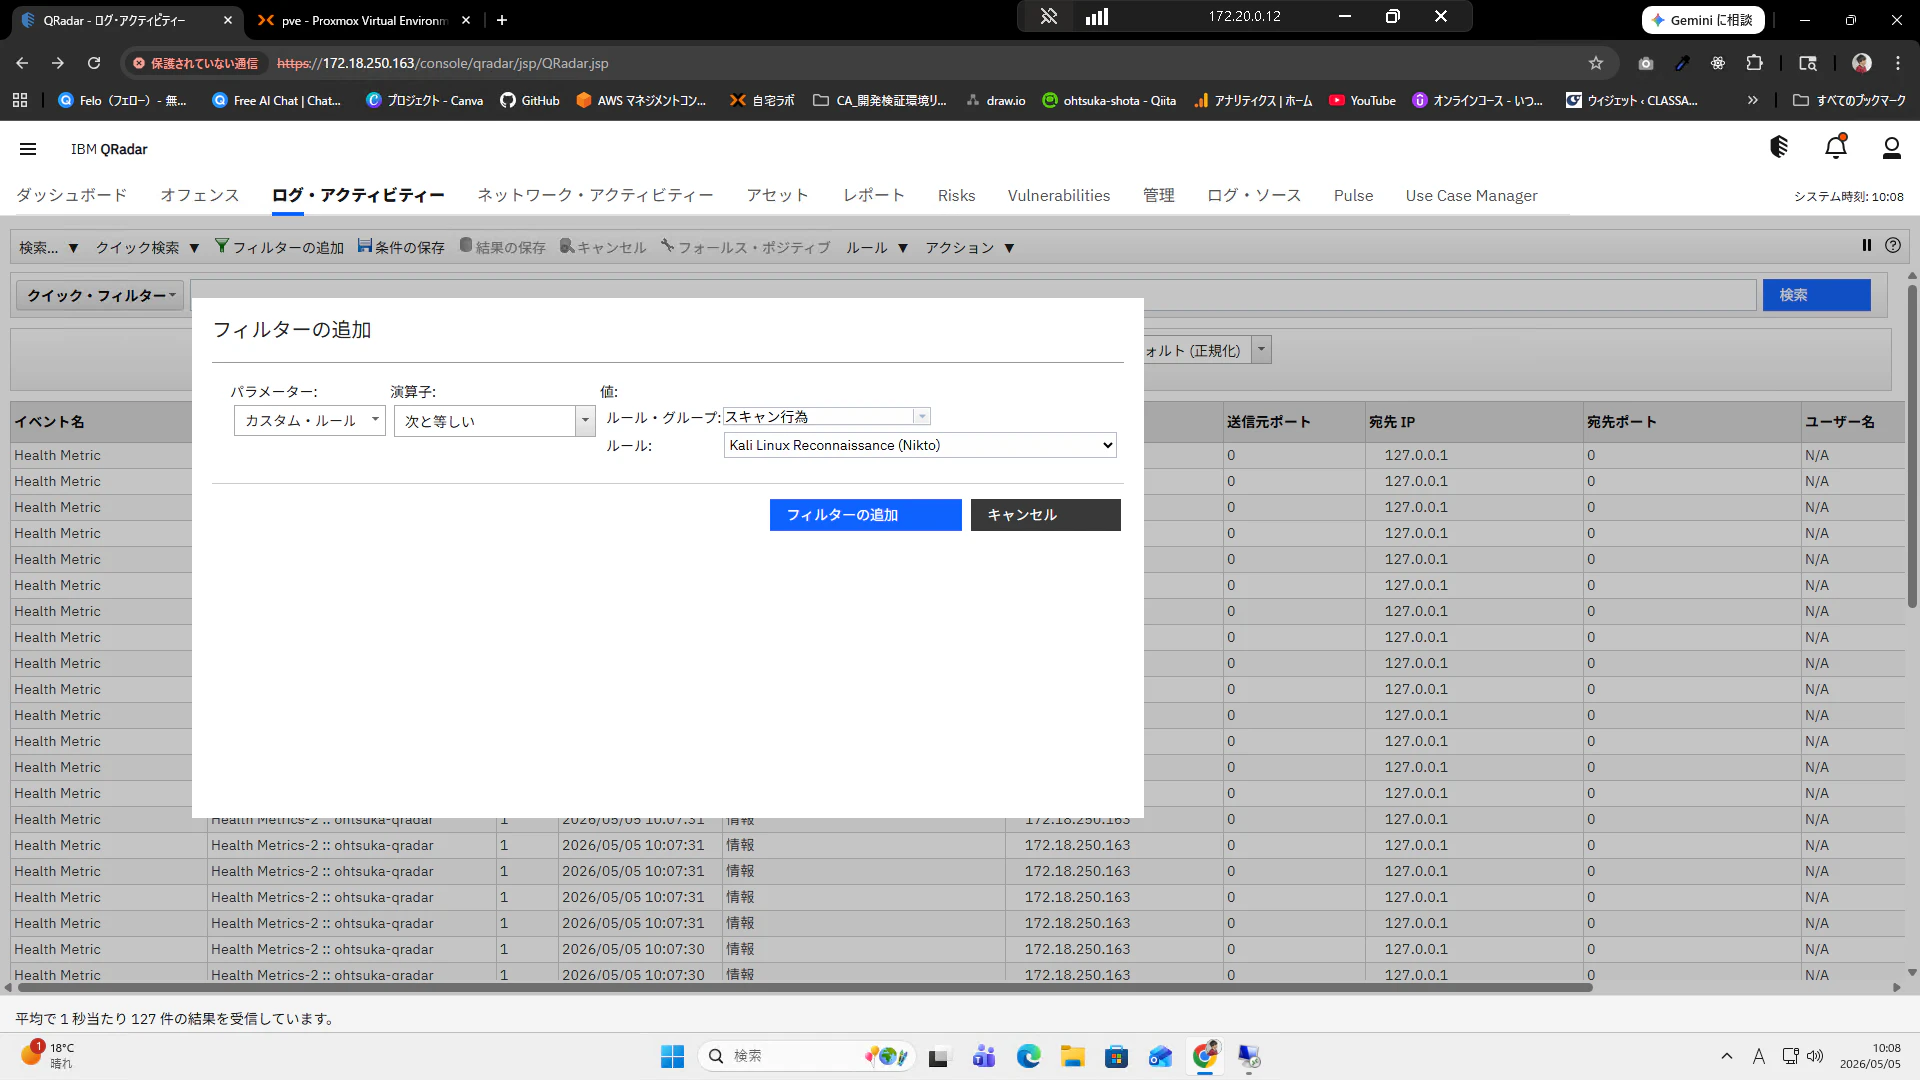Click the Gemini に相談 button
Screen dimensions: 1920x1080
point(1703,20)
